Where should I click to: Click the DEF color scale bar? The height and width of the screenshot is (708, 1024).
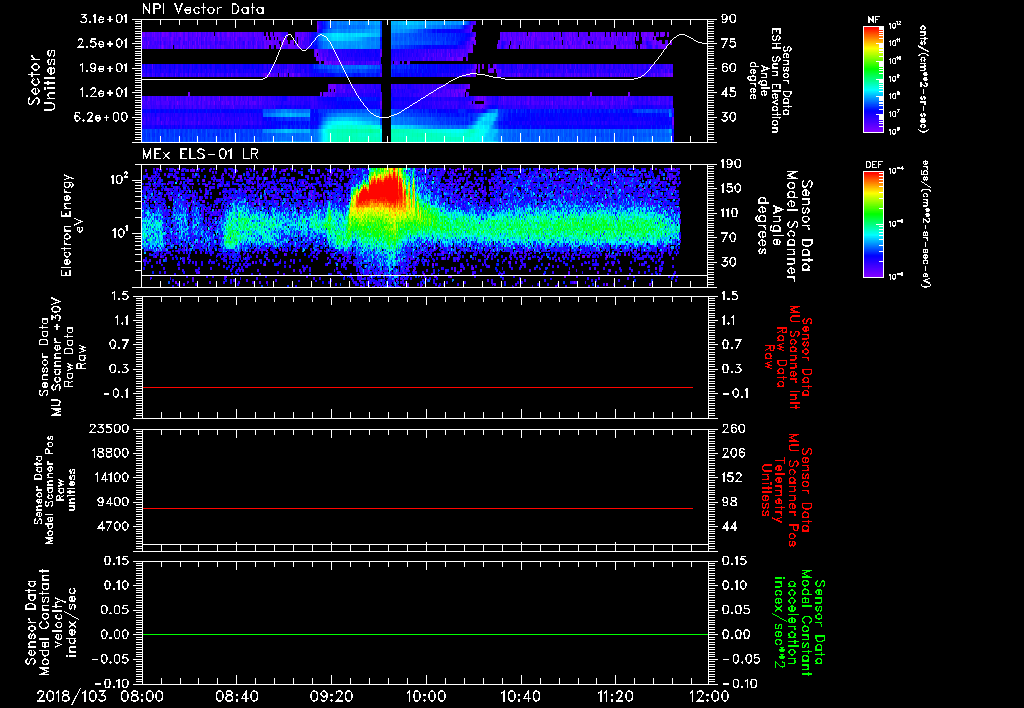tap(873, 224)
